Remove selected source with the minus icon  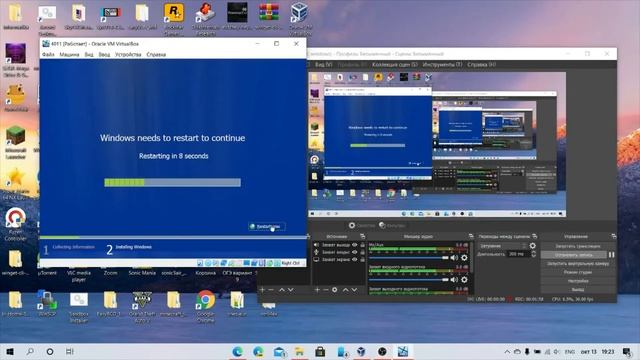coord(326,290)
